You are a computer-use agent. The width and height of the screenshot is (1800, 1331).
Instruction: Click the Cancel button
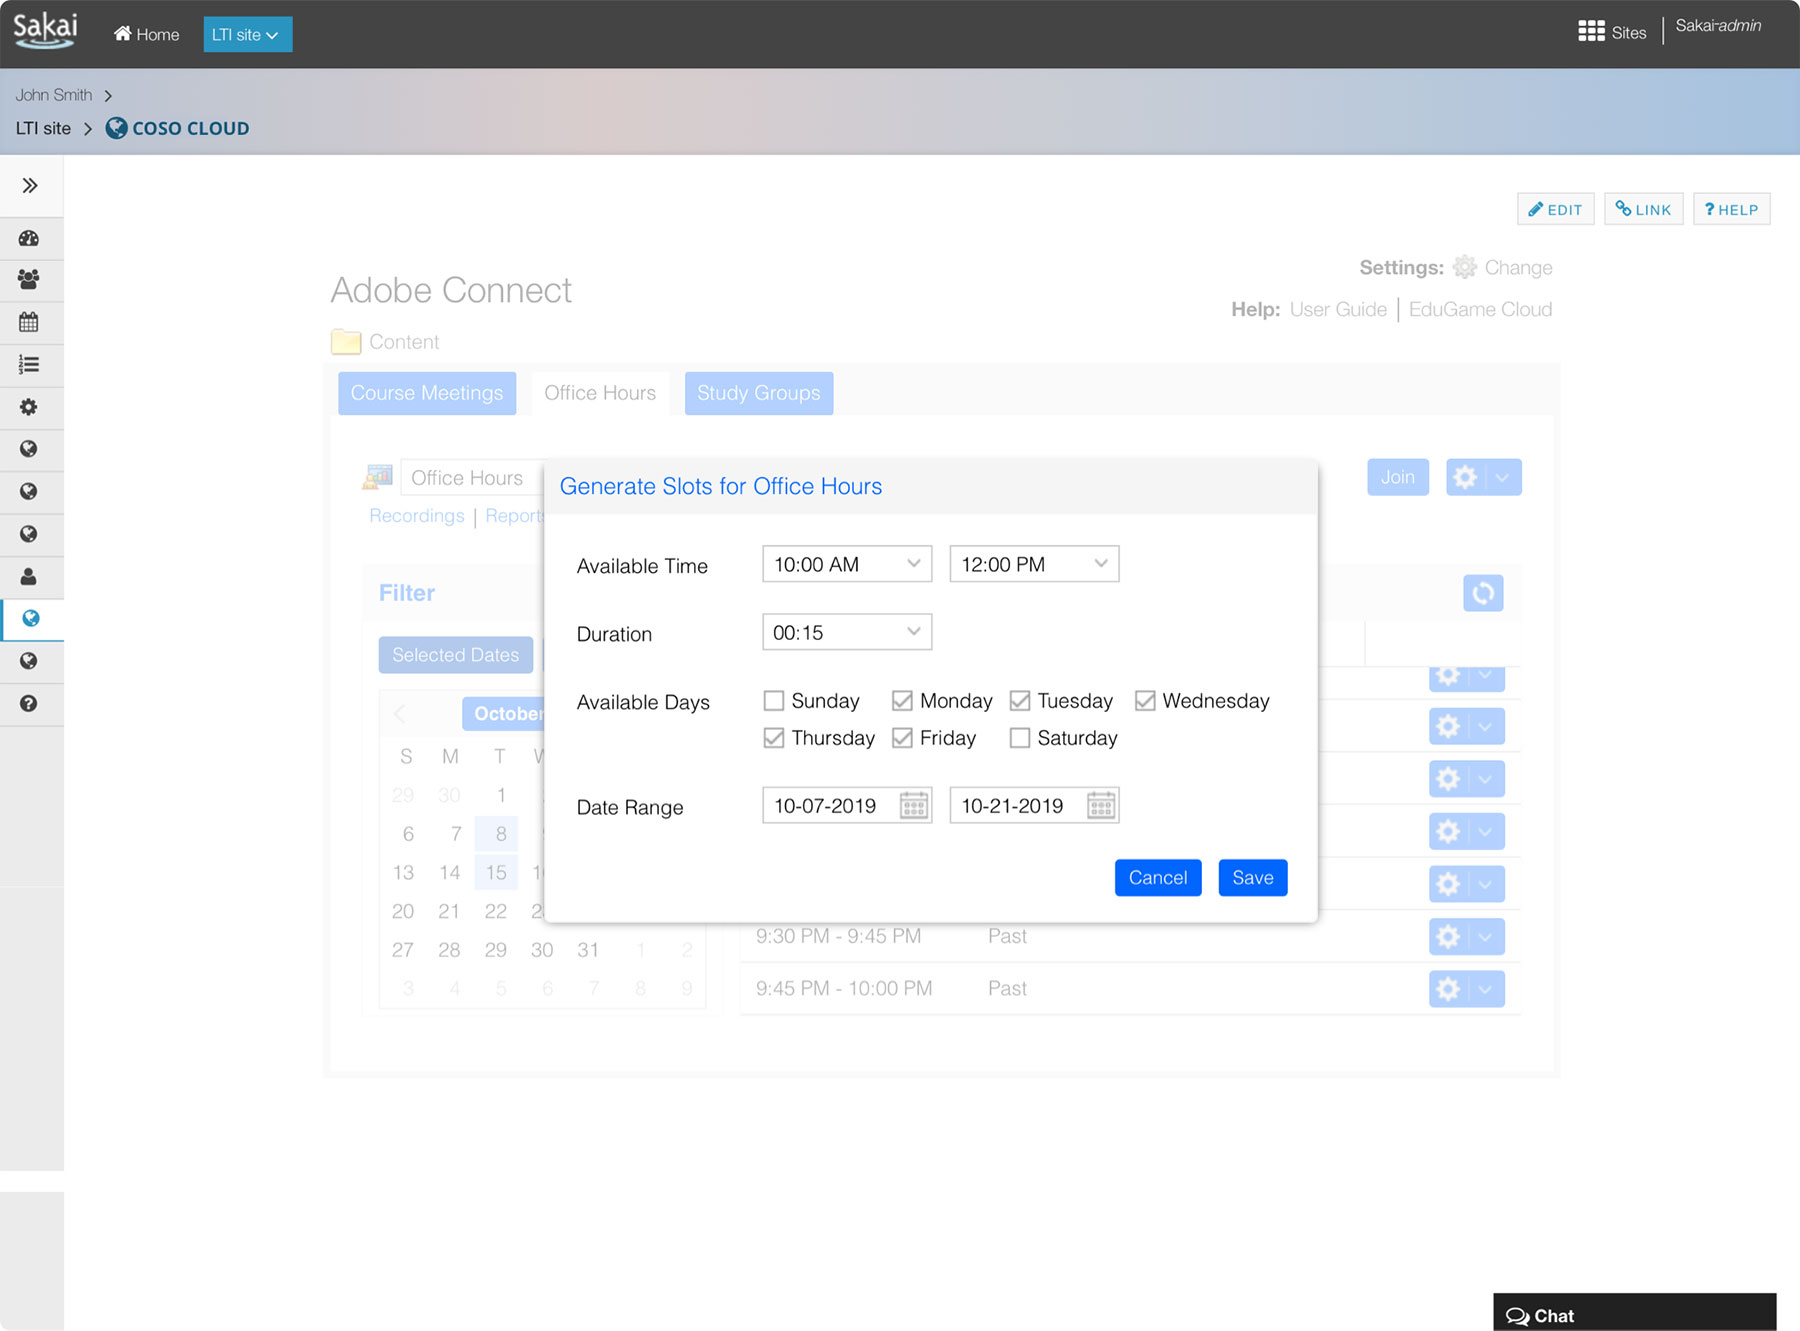[x=1158, y=878]
